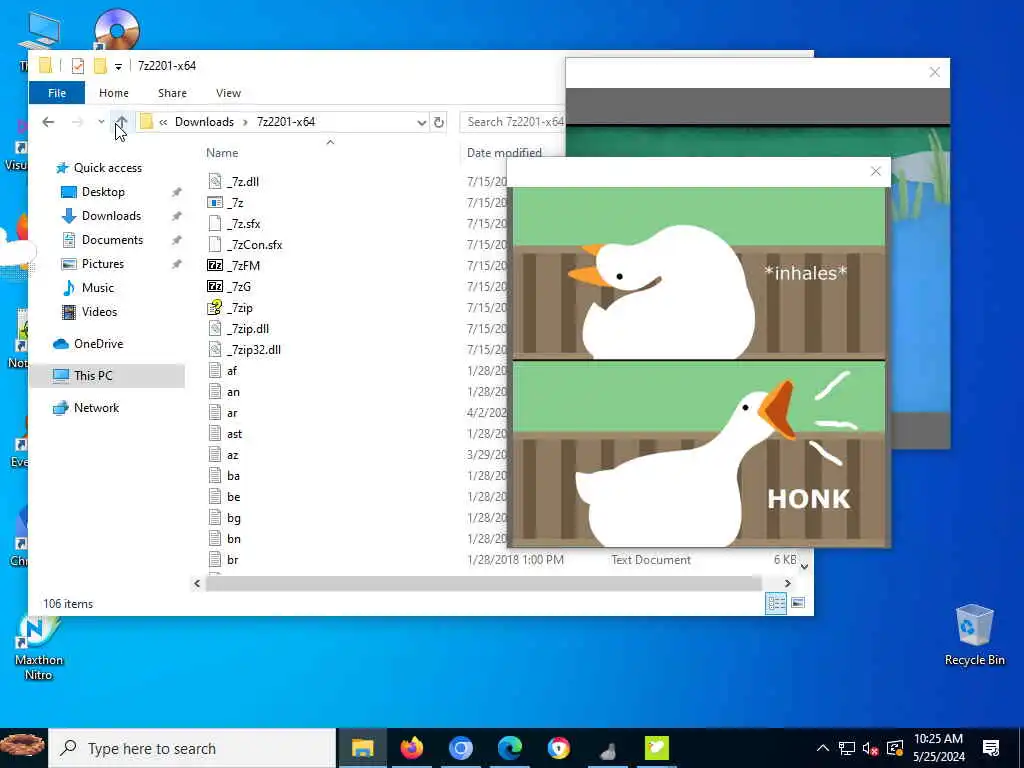Go up one folder level
This screenshot has width=1024, height=768.
pyautogui.click(x=121, y=122)
